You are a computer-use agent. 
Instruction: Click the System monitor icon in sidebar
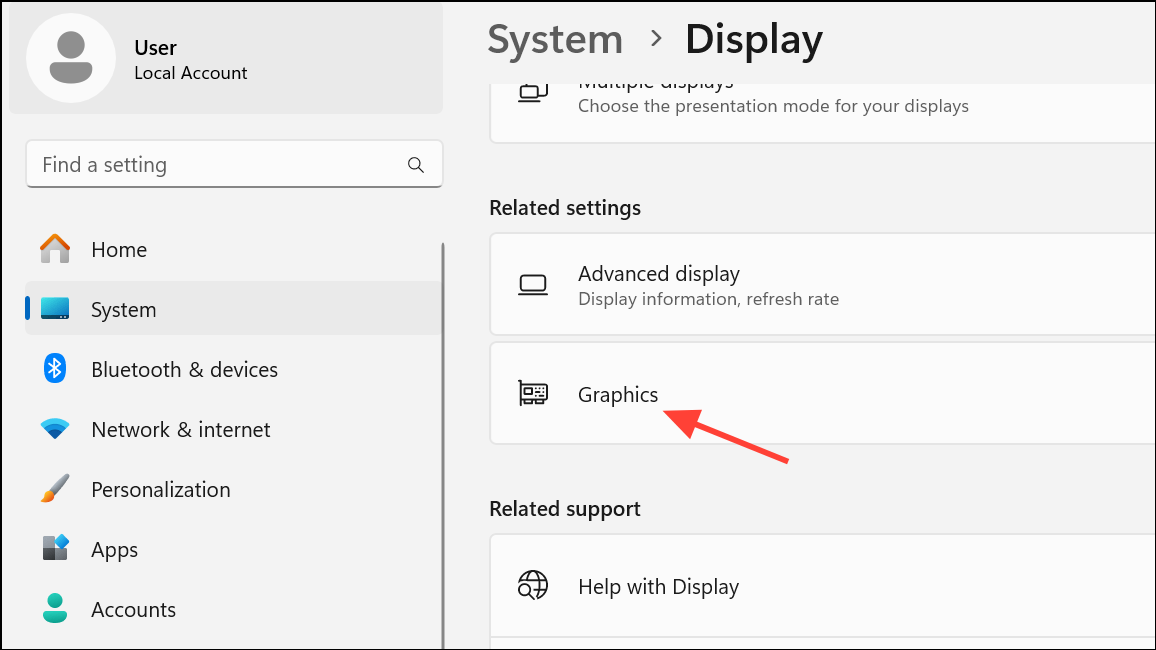point(57,309)
